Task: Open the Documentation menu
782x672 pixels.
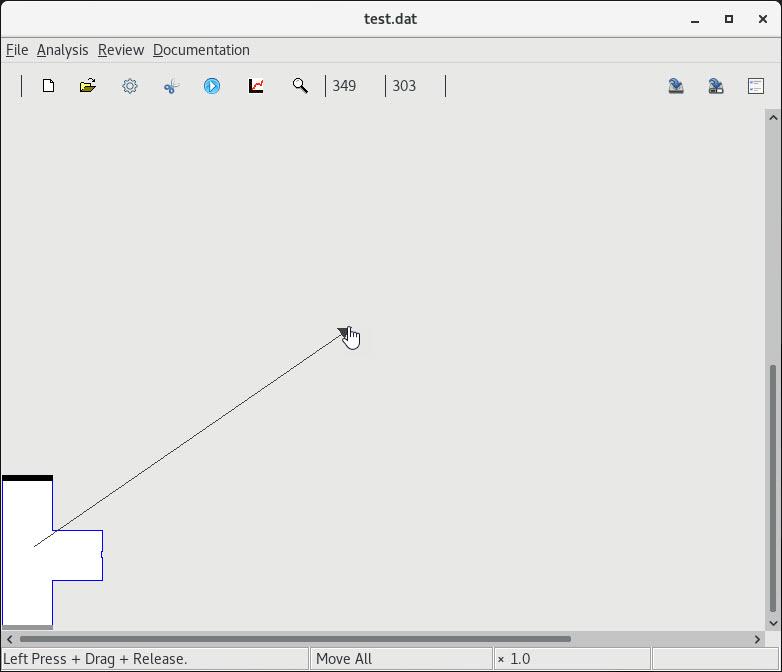Action: pyautogui.click(x=201, y=50)
